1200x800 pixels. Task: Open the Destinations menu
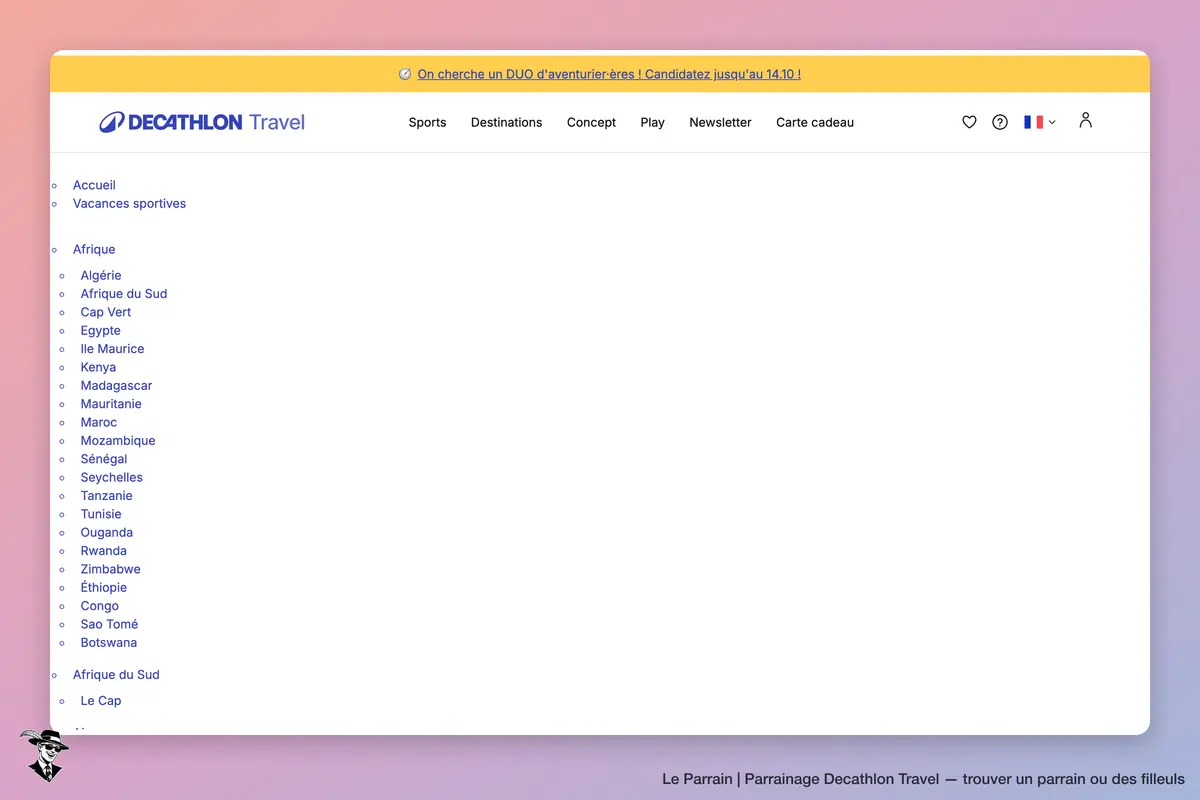coord(507,122)
